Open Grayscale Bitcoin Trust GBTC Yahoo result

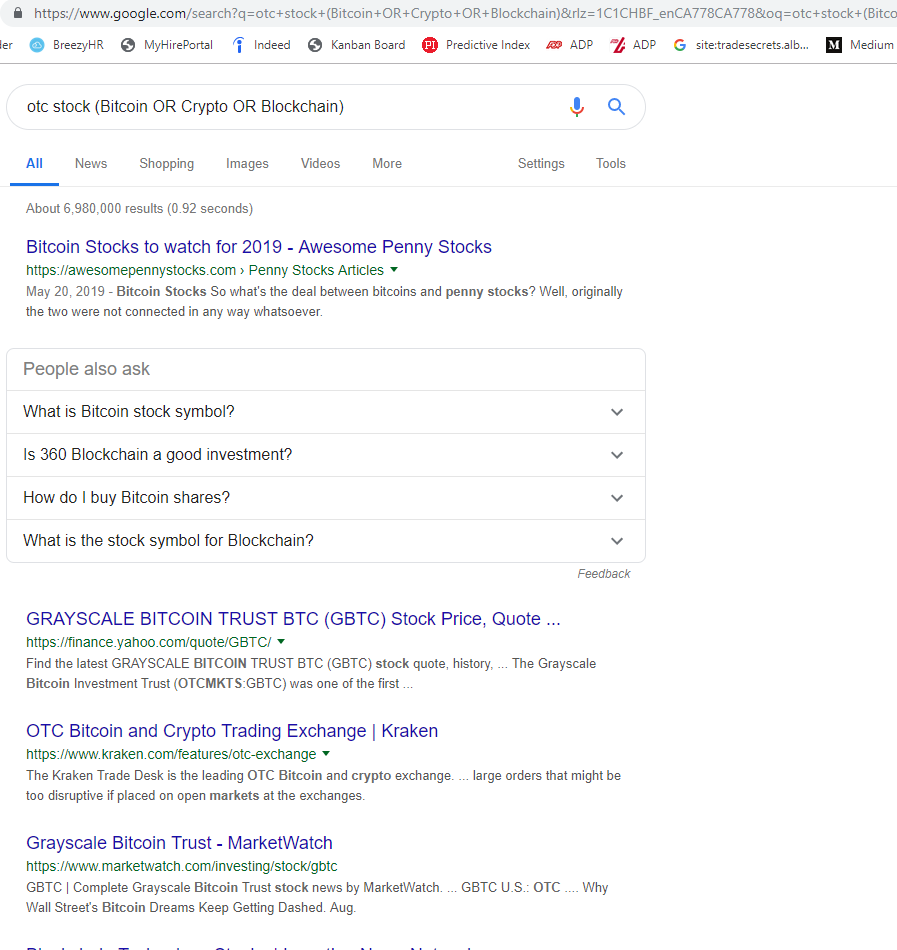tap(293, 619)
